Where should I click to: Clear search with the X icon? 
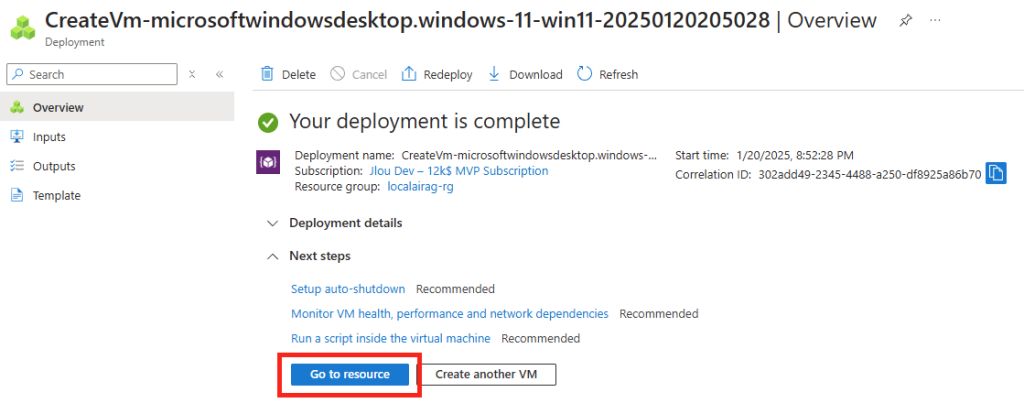[192, 74]
